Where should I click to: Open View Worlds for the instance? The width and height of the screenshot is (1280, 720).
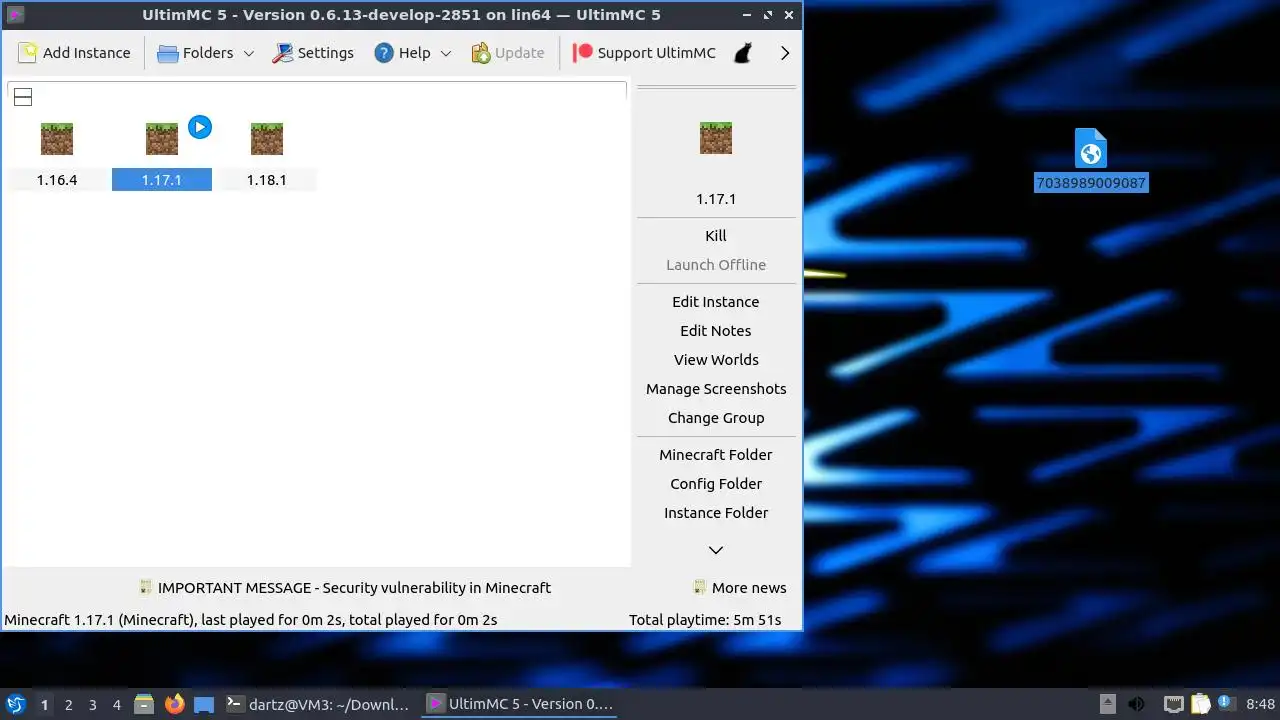coord(716,360)
